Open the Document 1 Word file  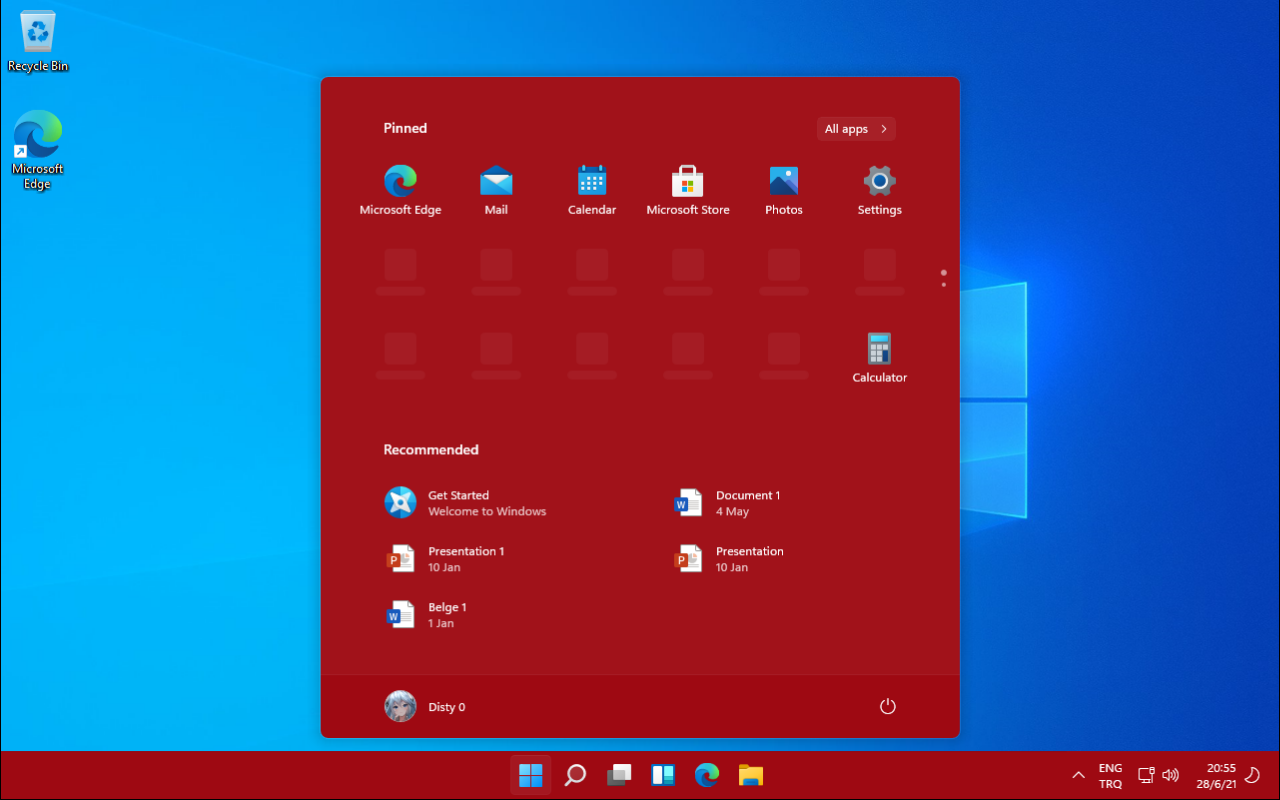(x=728, y=503)
